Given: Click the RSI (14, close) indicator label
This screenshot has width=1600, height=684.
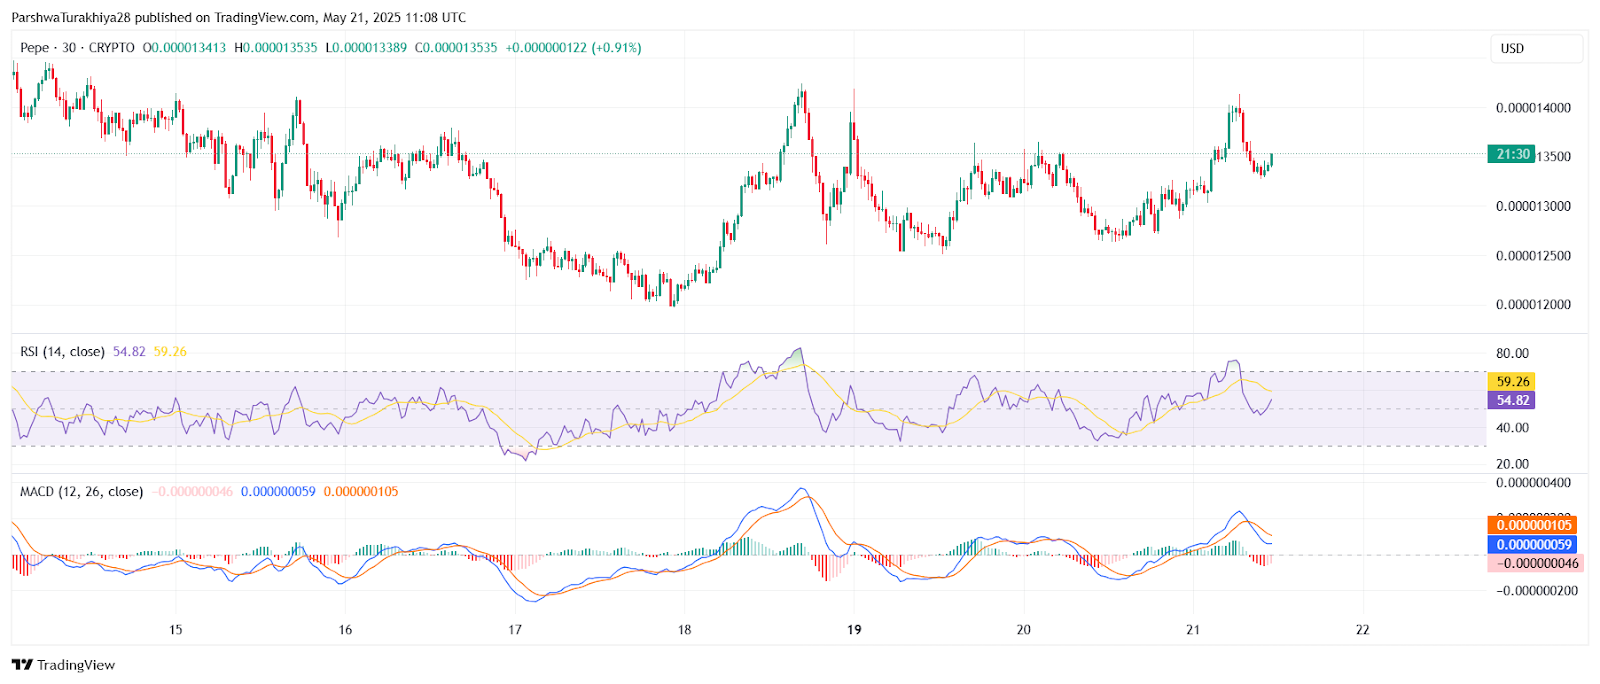Looking at the screenshot, I should pos(63,352).
